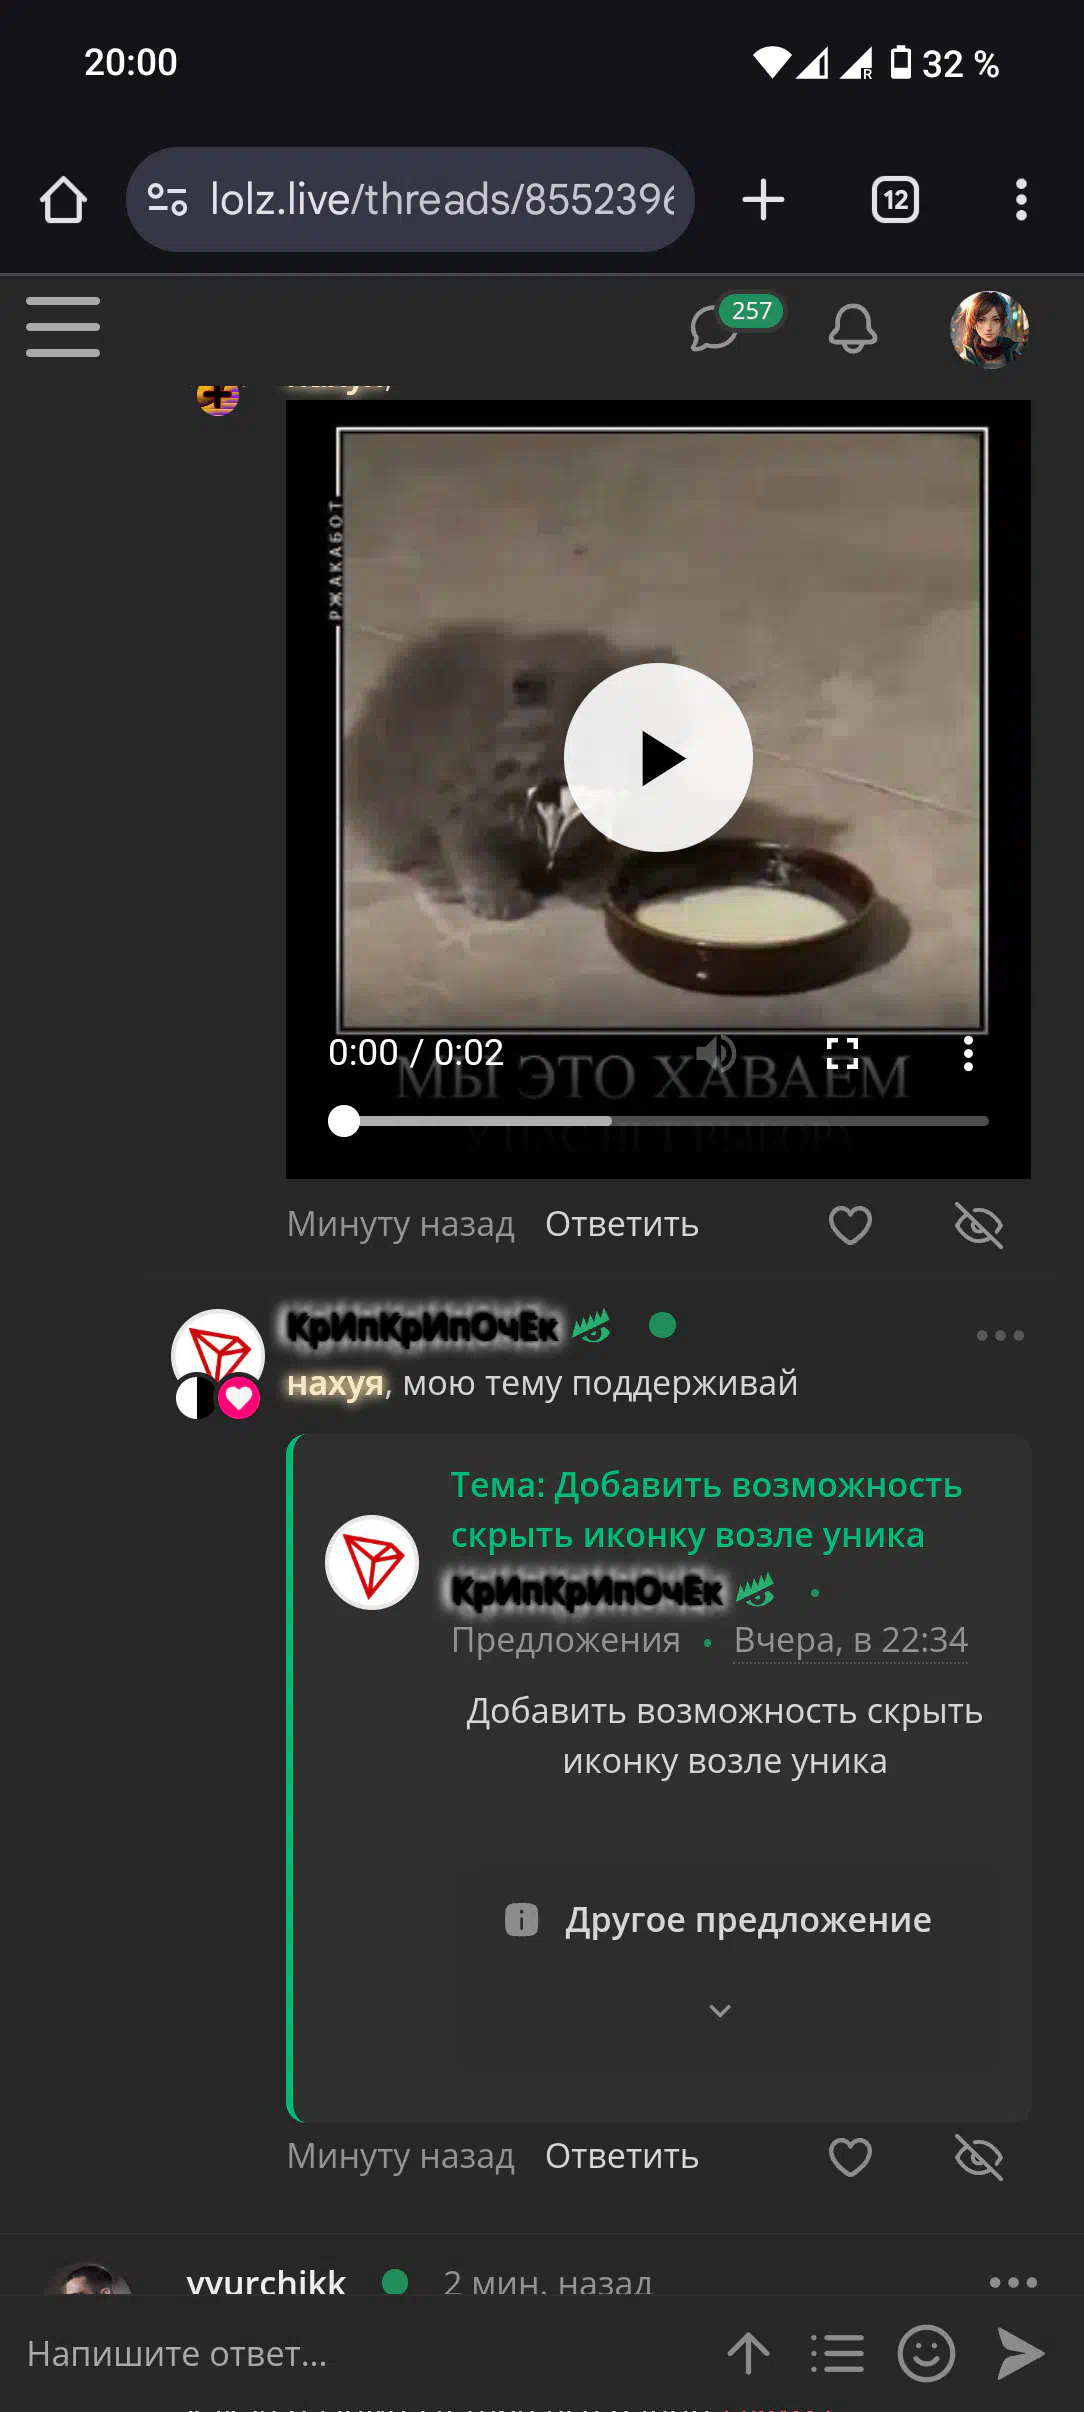Screen dimensions: 1084x2412
Task: Open the hamburger navigation menu
Action: pyautogui.click(x=62, y=327)
